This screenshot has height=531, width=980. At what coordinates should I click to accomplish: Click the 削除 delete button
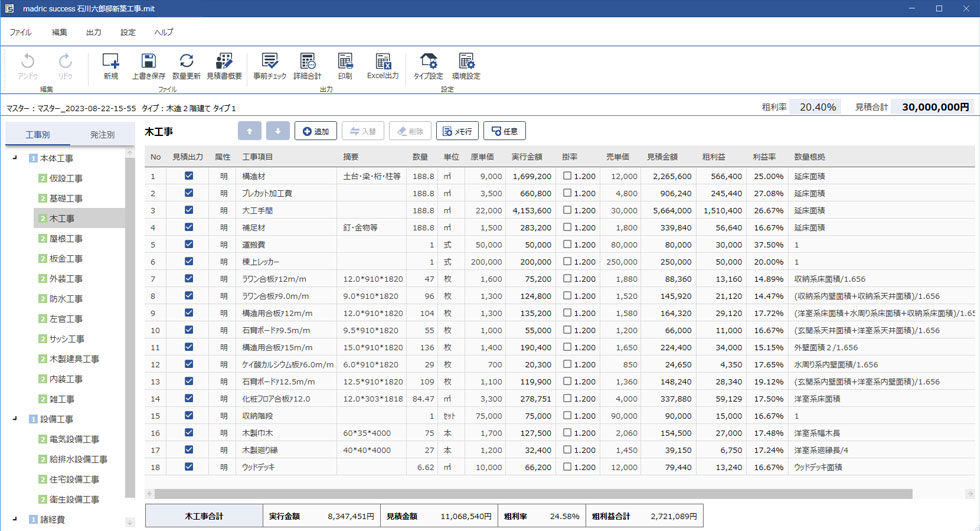(410, 131)
